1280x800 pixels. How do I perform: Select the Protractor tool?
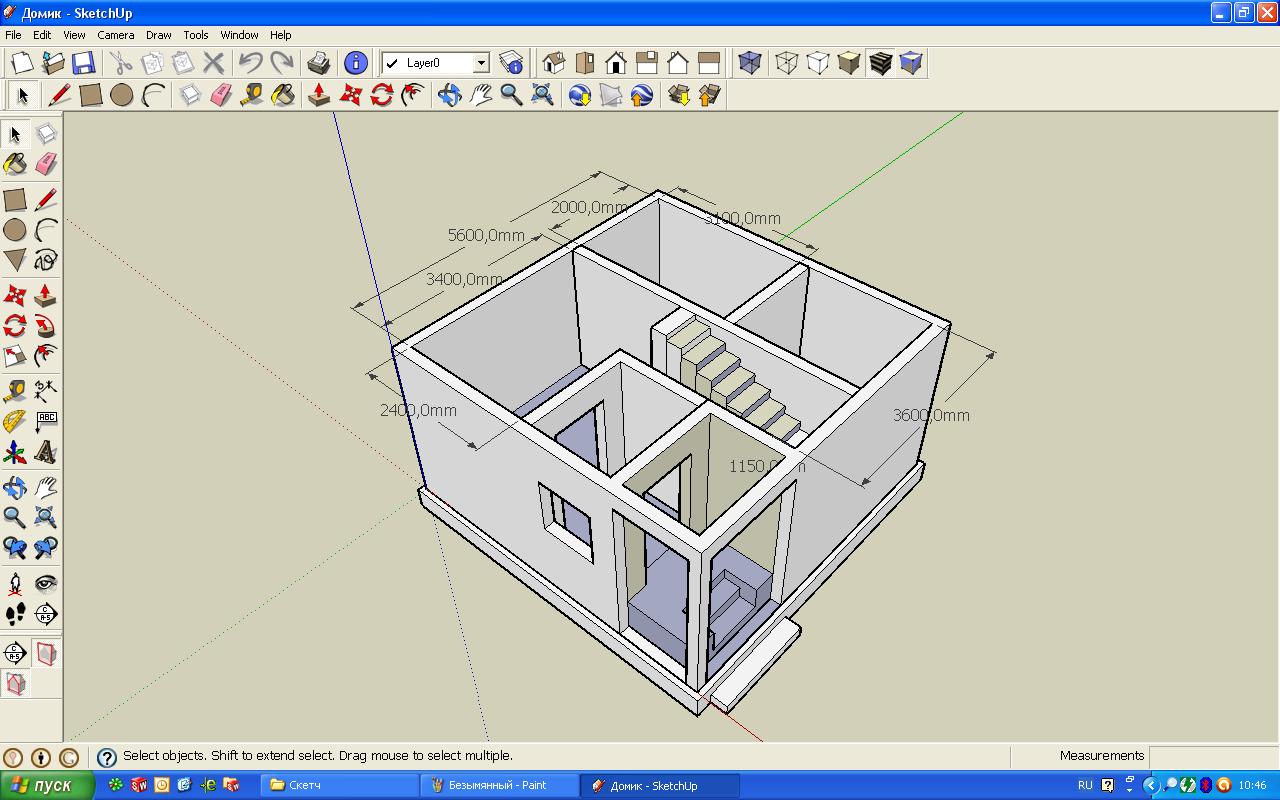(15, 421)
